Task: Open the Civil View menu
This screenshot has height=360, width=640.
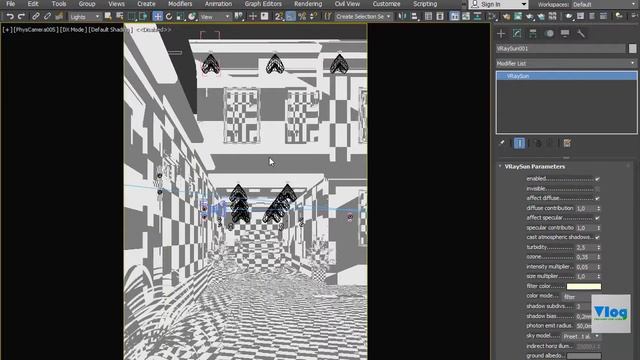Action: [x=347, y=4]
